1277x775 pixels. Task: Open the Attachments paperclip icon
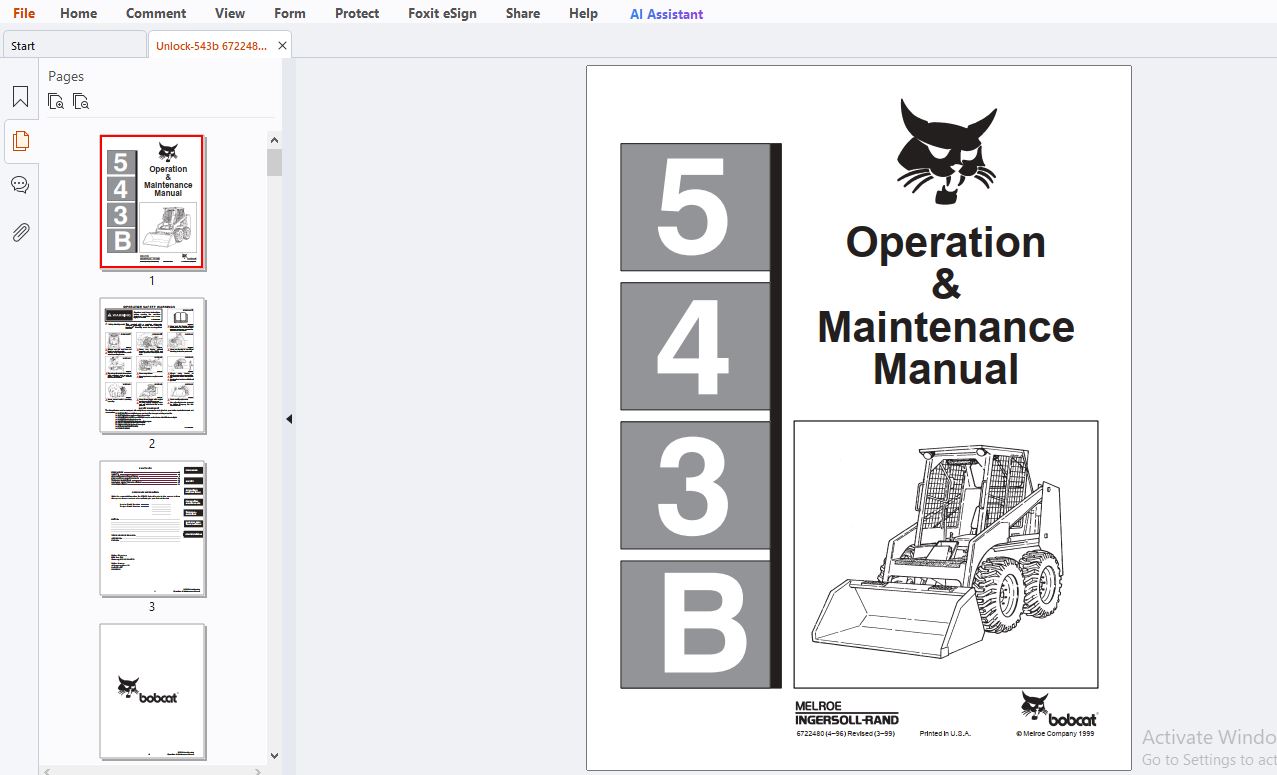(x=20, y=233)
